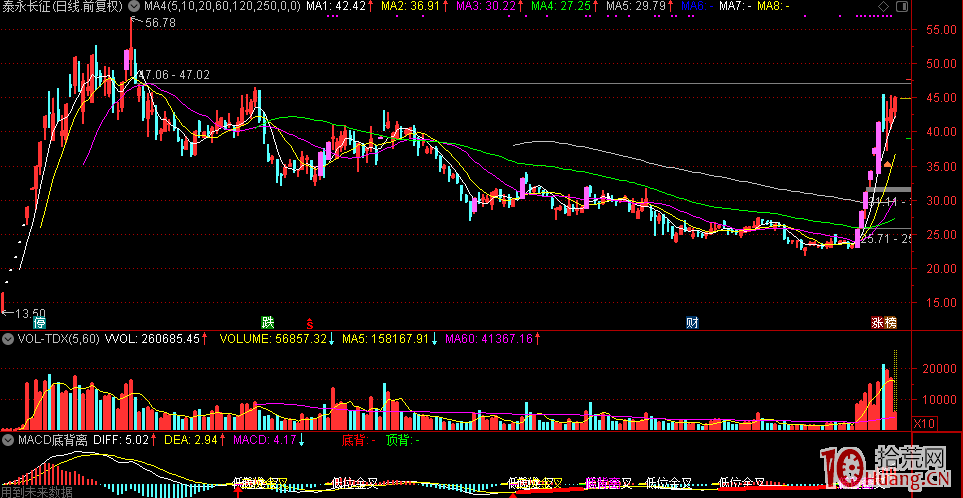
Task: Click the VVOL: 260685.45 value
Action: (x=154, y=338)
